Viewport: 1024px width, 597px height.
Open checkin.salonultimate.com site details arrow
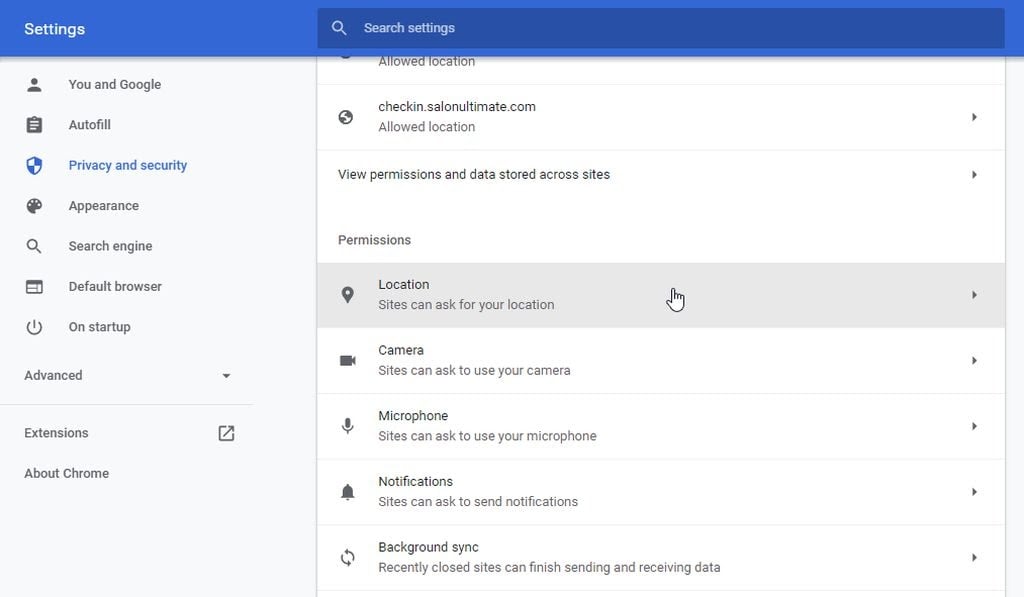974,117
